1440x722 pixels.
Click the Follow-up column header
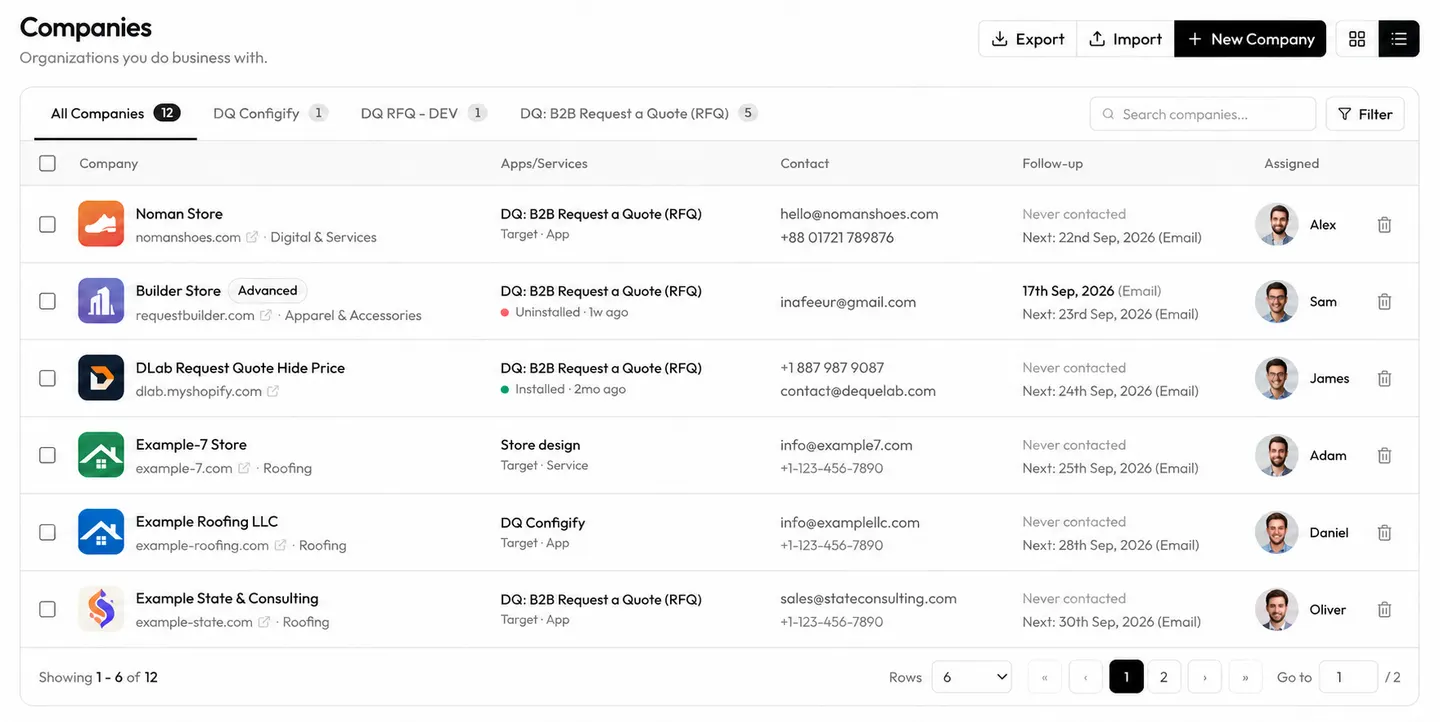point(1052,163)
